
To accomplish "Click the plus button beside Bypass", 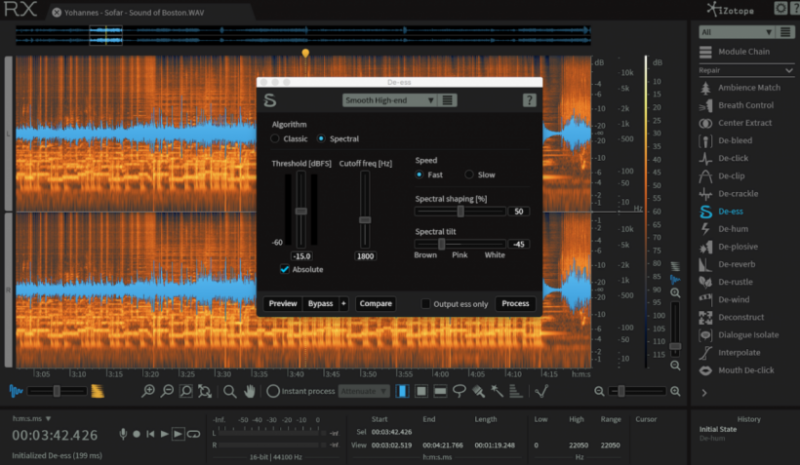I will pyautogui.click(x=343, y=304).
